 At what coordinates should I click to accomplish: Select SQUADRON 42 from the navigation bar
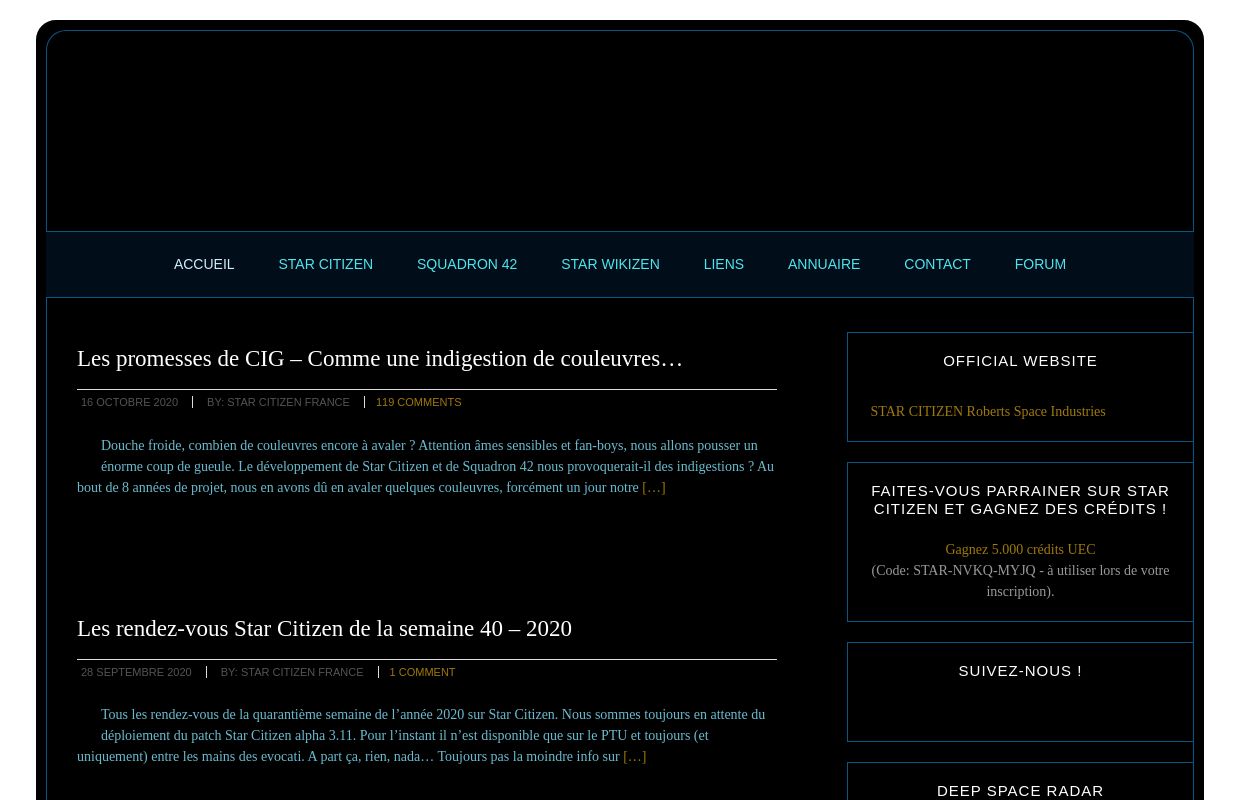point(466,264)
